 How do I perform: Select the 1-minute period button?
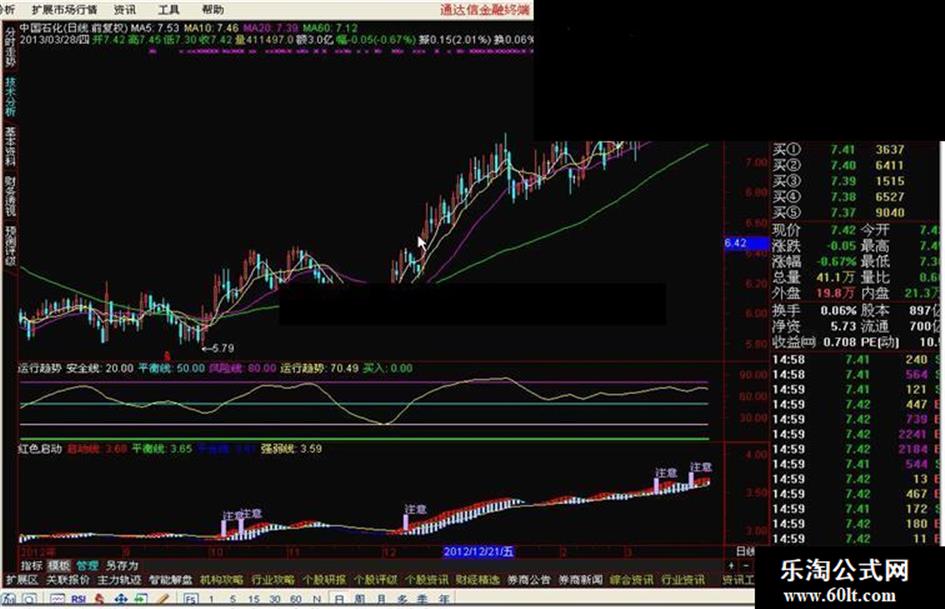[211, 599]
